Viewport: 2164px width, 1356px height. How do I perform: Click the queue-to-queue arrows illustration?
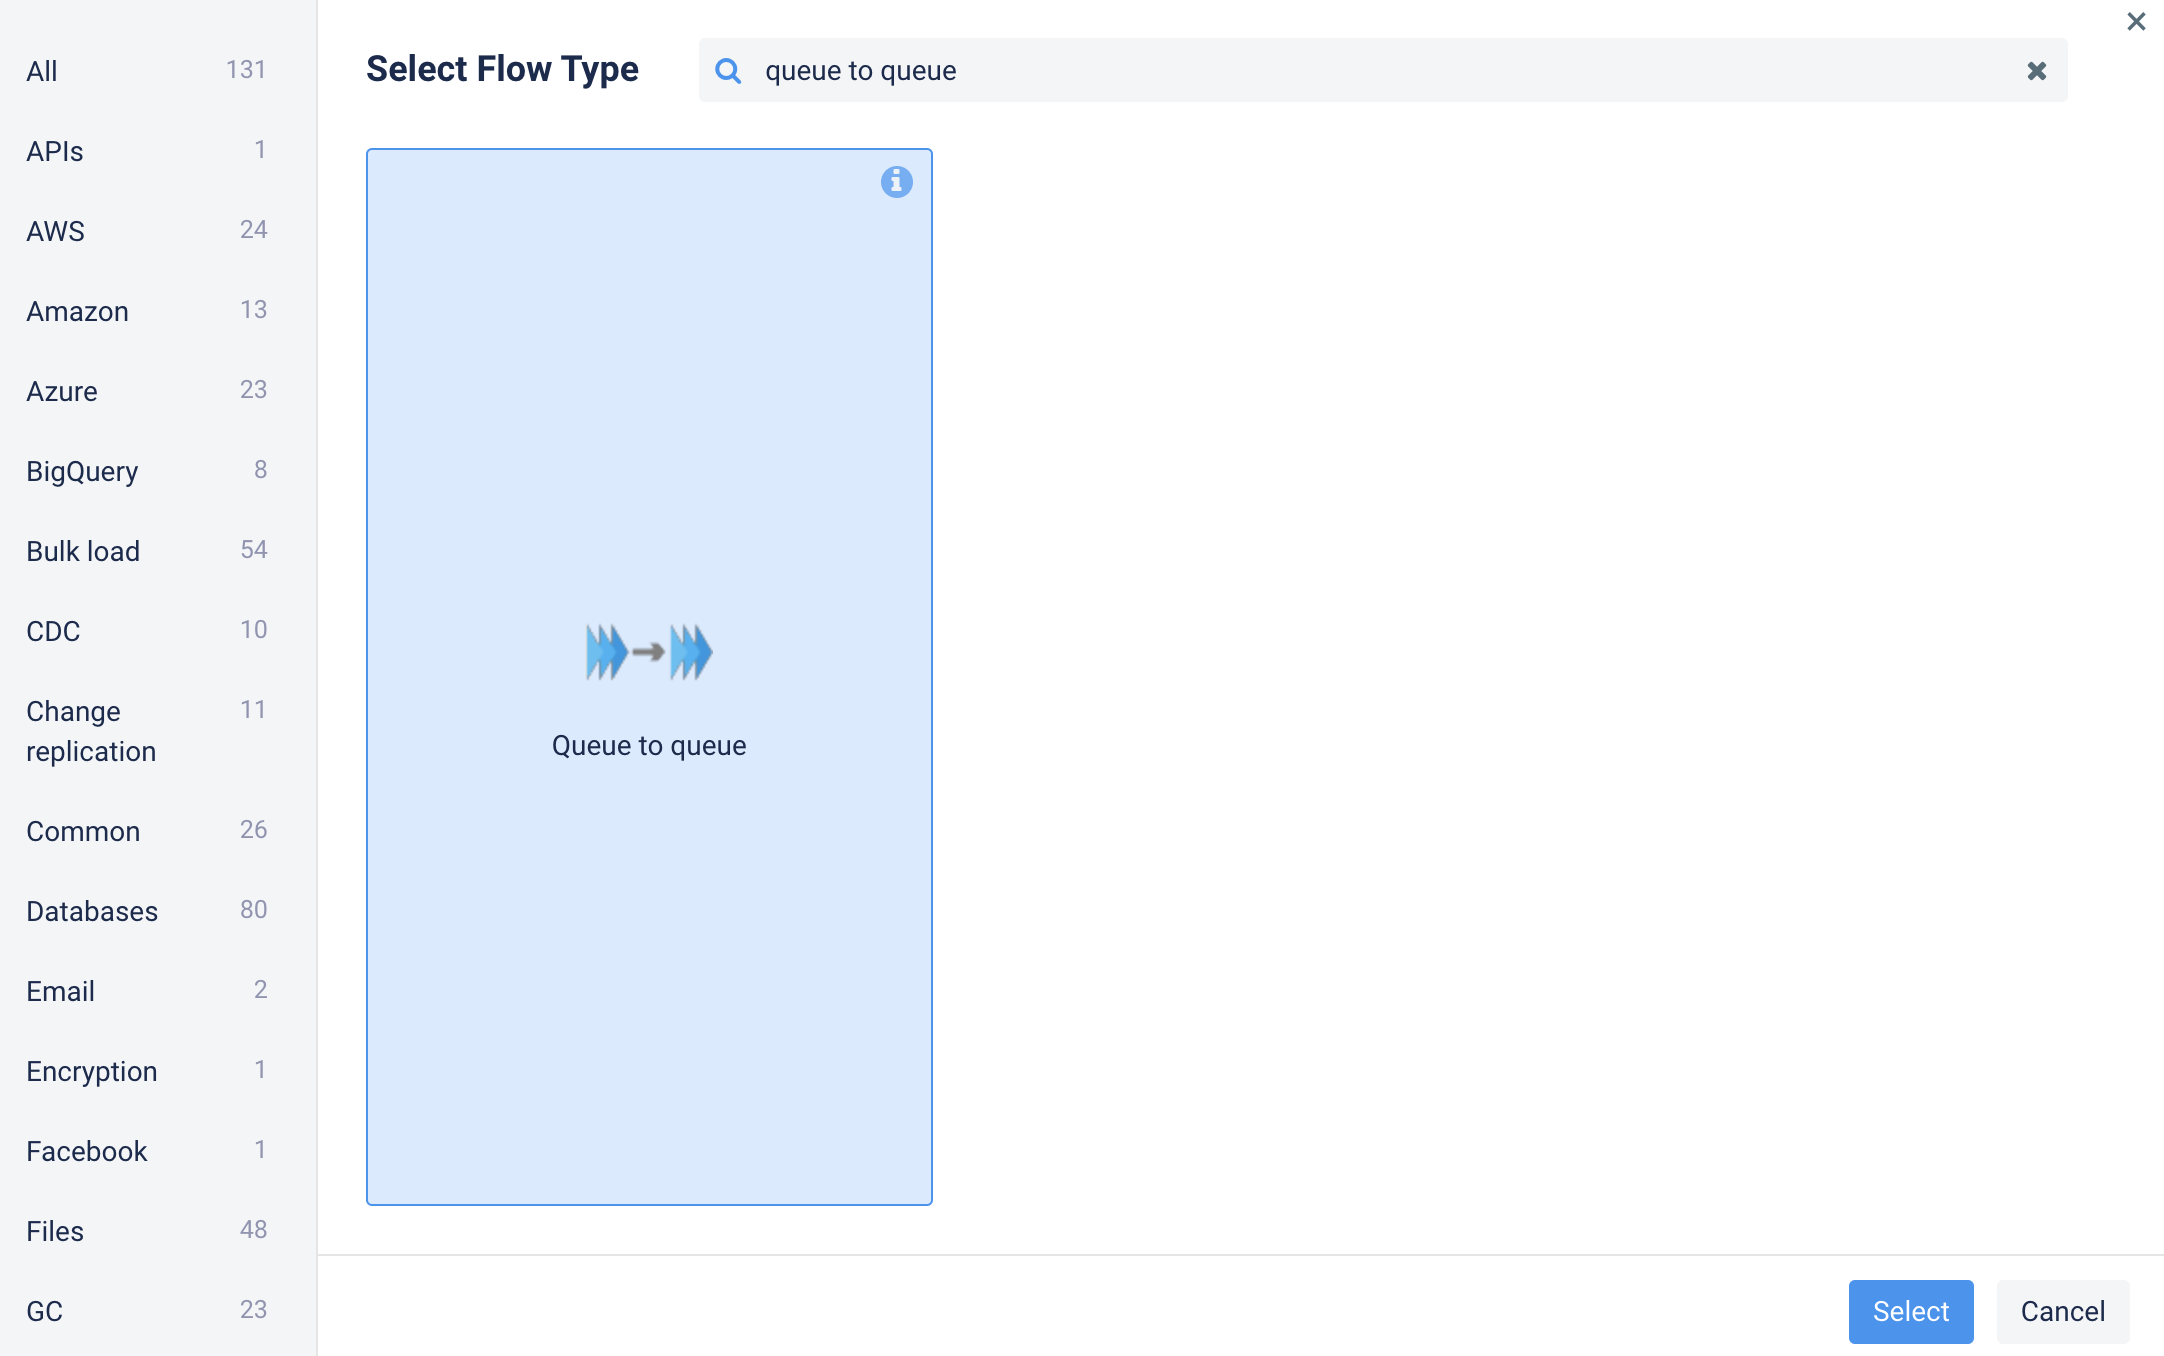coord(649,651)
